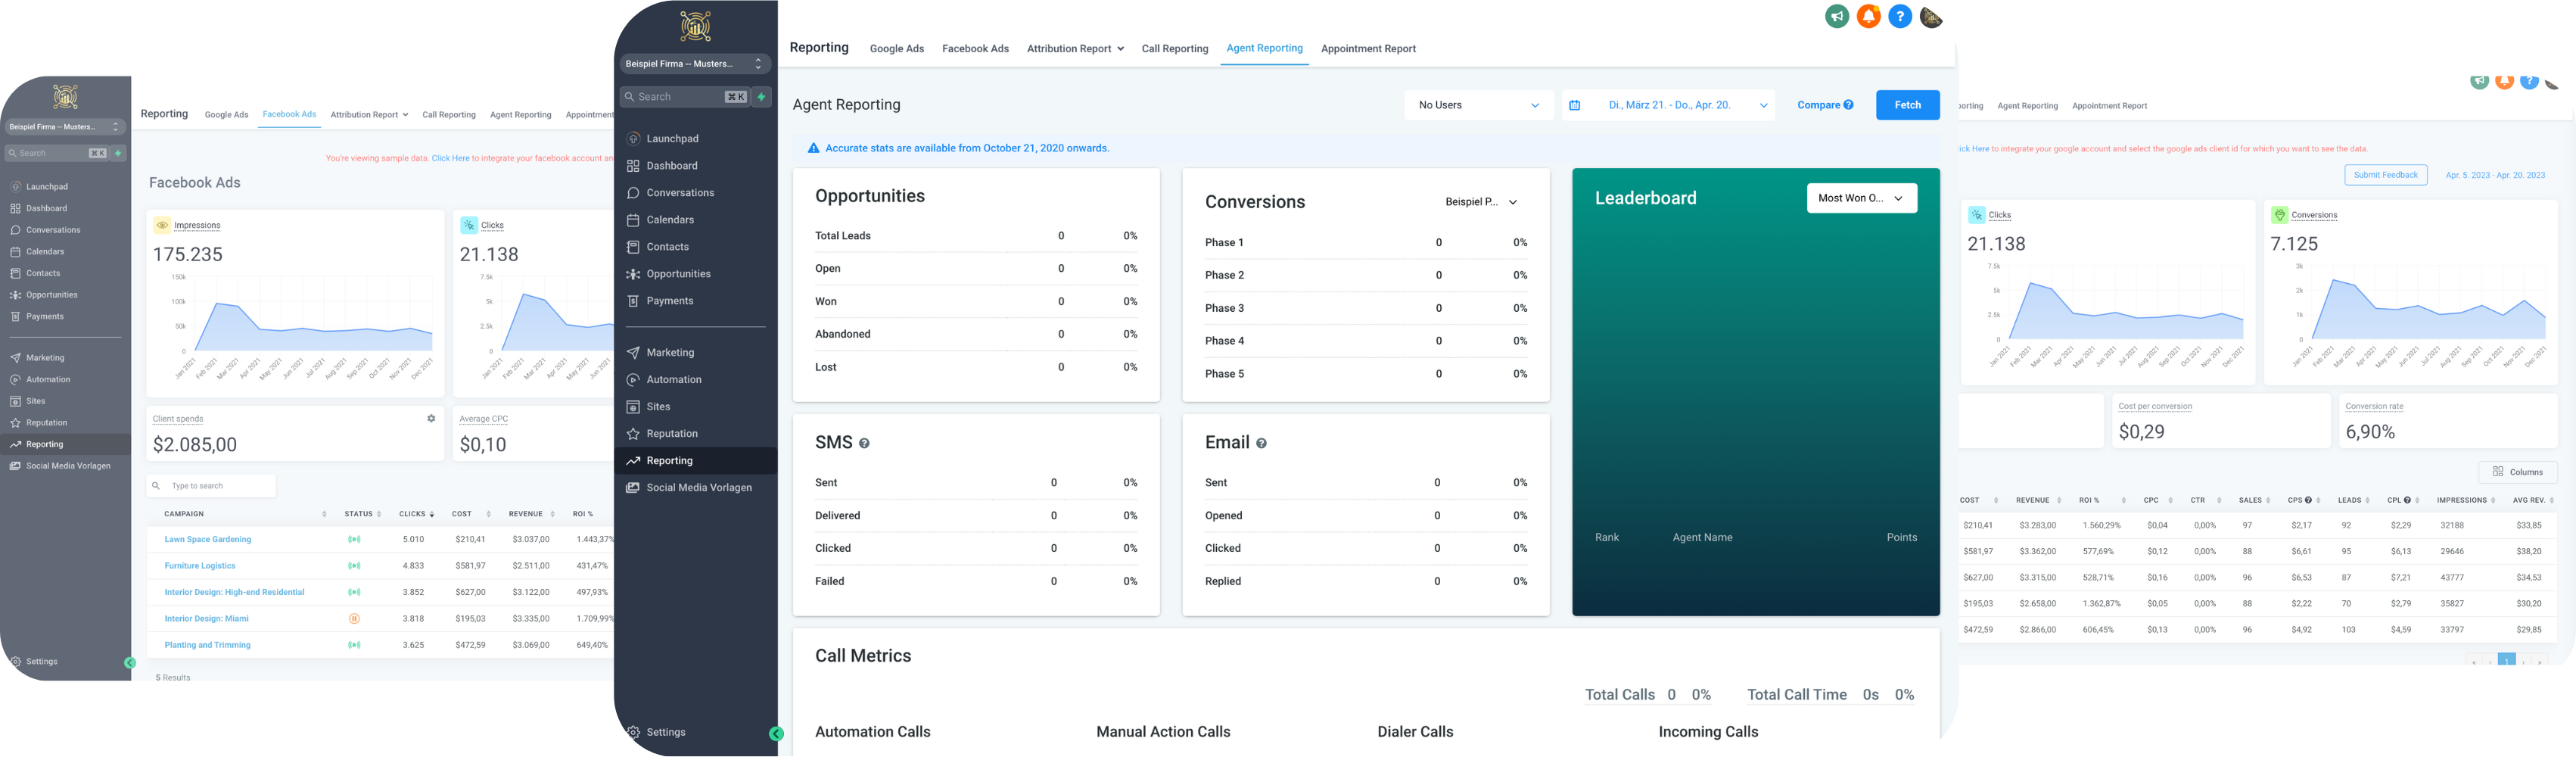
Task: Click the Type to search field
Action: [x=212, y=486]
